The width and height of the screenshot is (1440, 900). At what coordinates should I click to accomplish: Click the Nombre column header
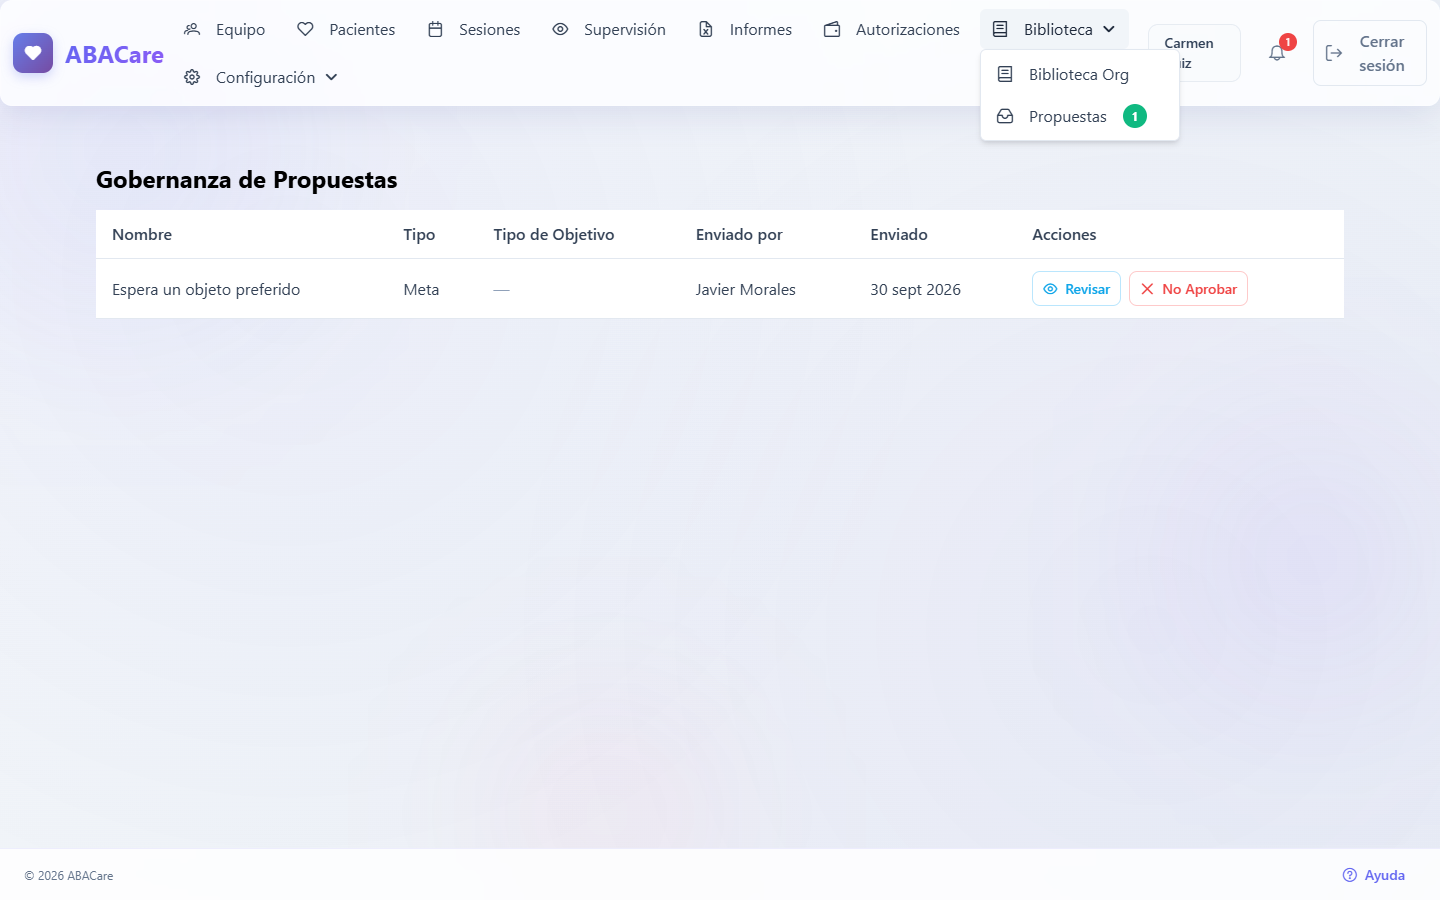142,234
